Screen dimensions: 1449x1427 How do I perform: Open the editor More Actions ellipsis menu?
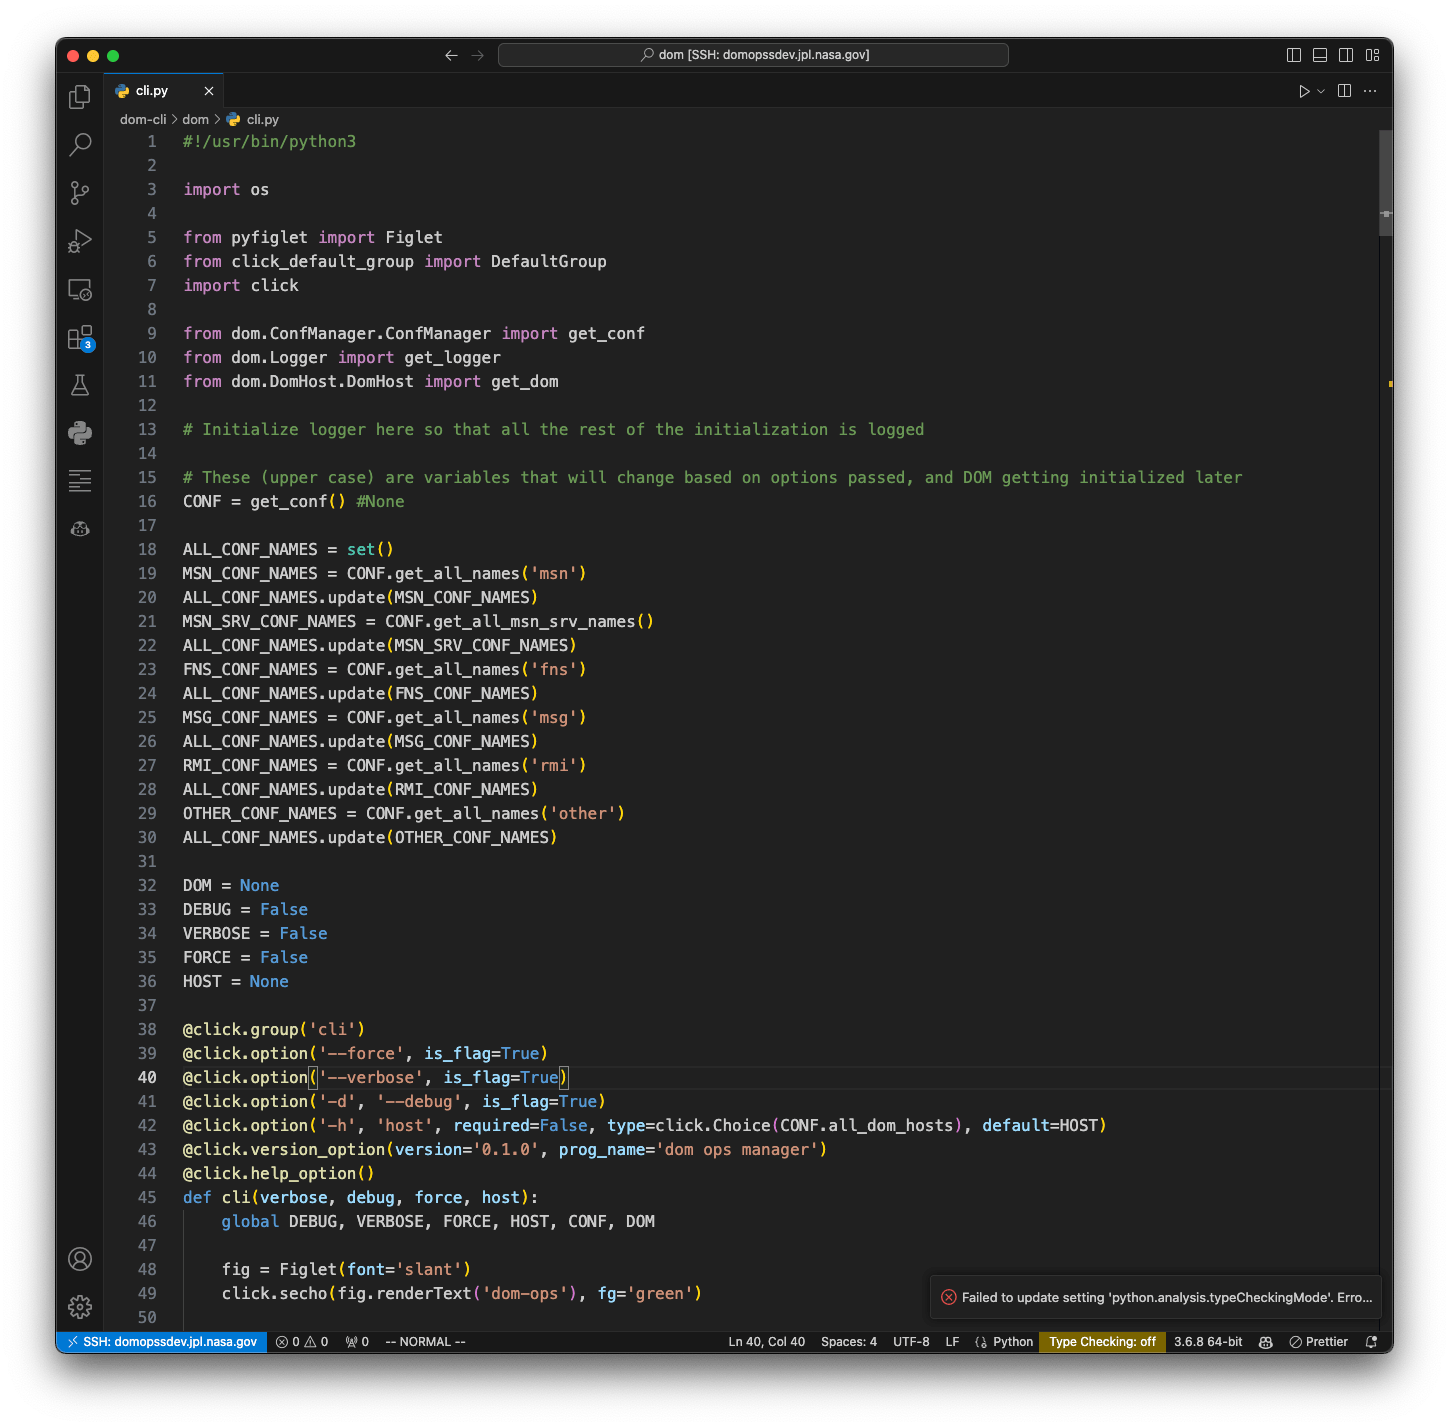click(1370, 91)
